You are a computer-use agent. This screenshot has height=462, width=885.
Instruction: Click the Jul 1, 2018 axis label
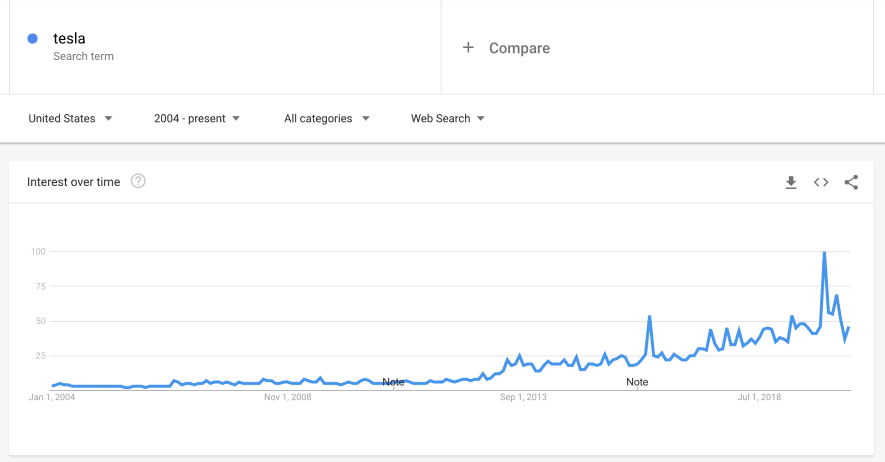759,397
